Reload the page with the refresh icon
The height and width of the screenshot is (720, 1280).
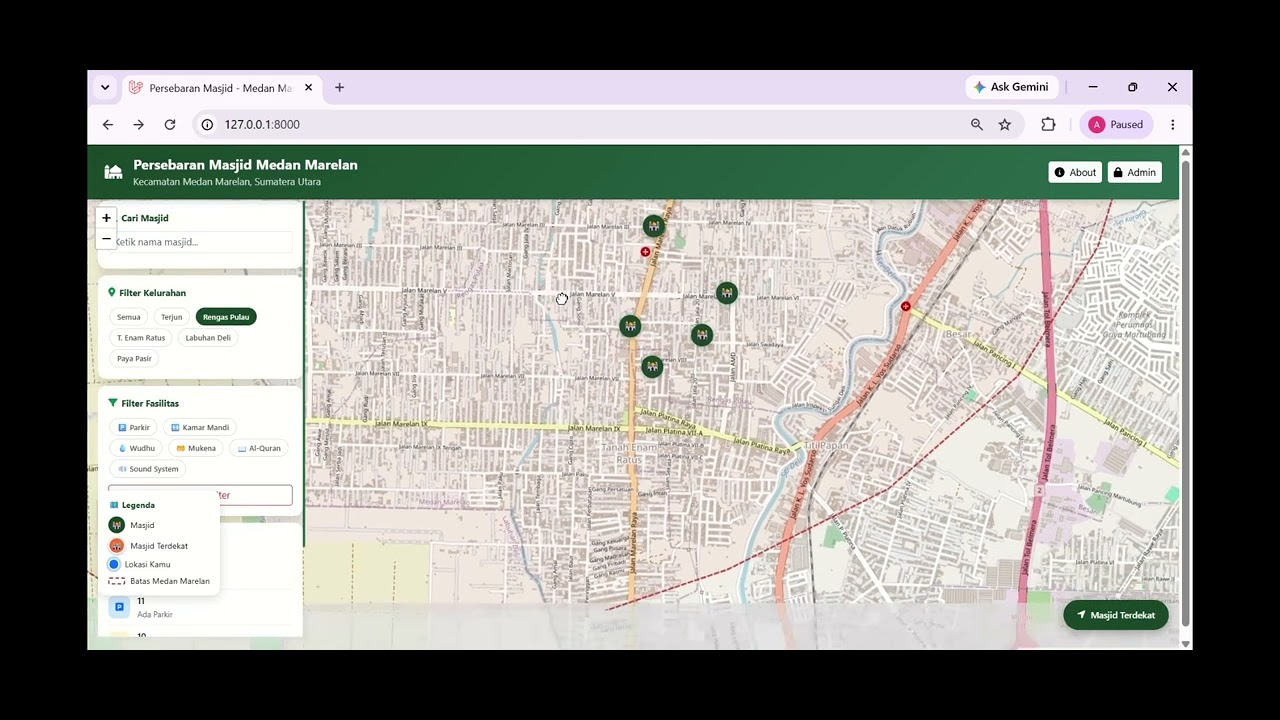(170, 125)
